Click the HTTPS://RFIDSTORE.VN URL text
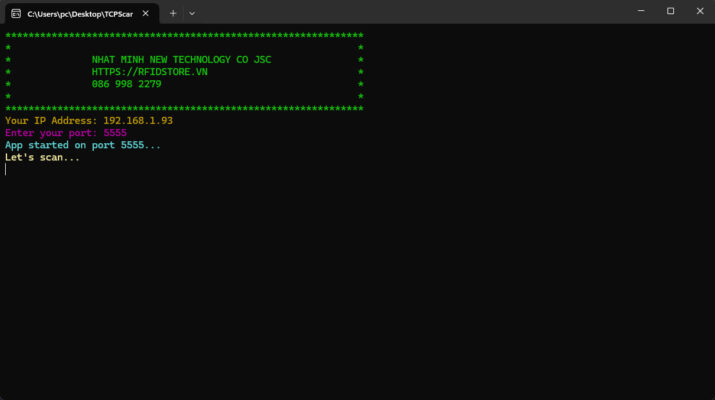The height and width of the screenshot is (400, 715). [x=150, y=72]
